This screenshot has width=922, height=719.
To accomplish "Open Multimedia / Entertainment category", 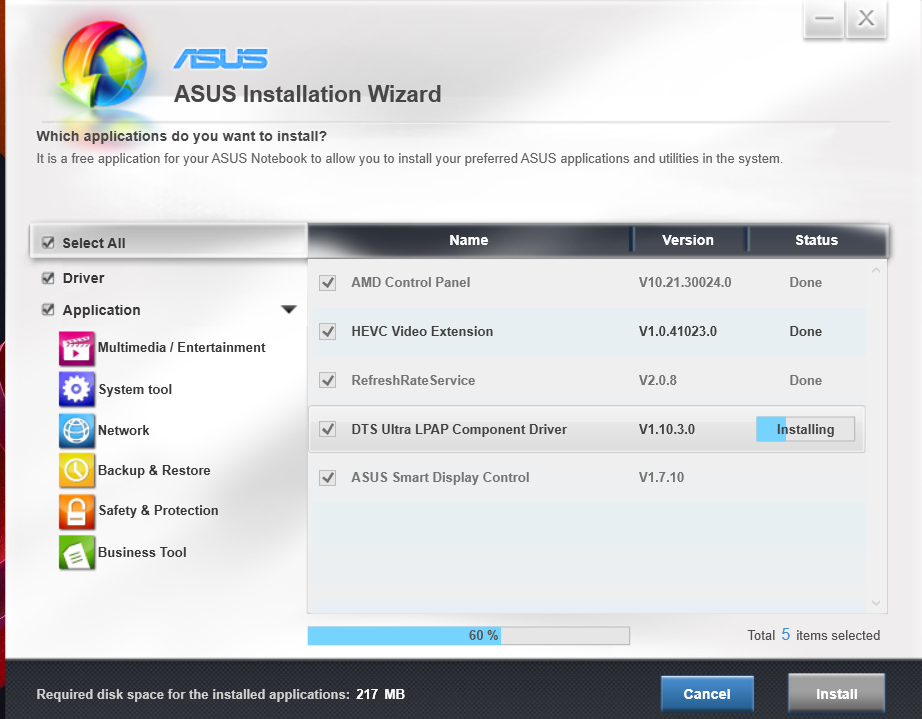I will tap(182, 347).
